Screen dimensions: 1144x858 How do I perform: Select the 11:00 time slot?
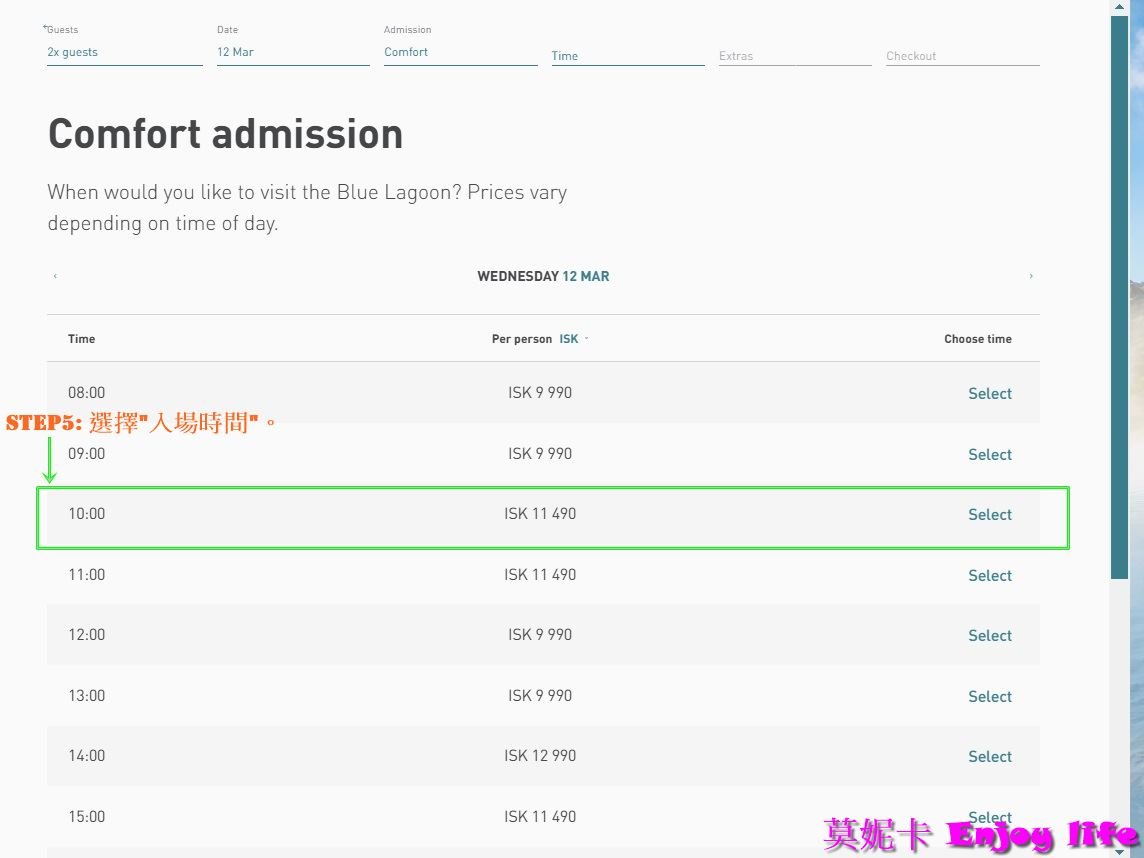[x=989, y=576]
